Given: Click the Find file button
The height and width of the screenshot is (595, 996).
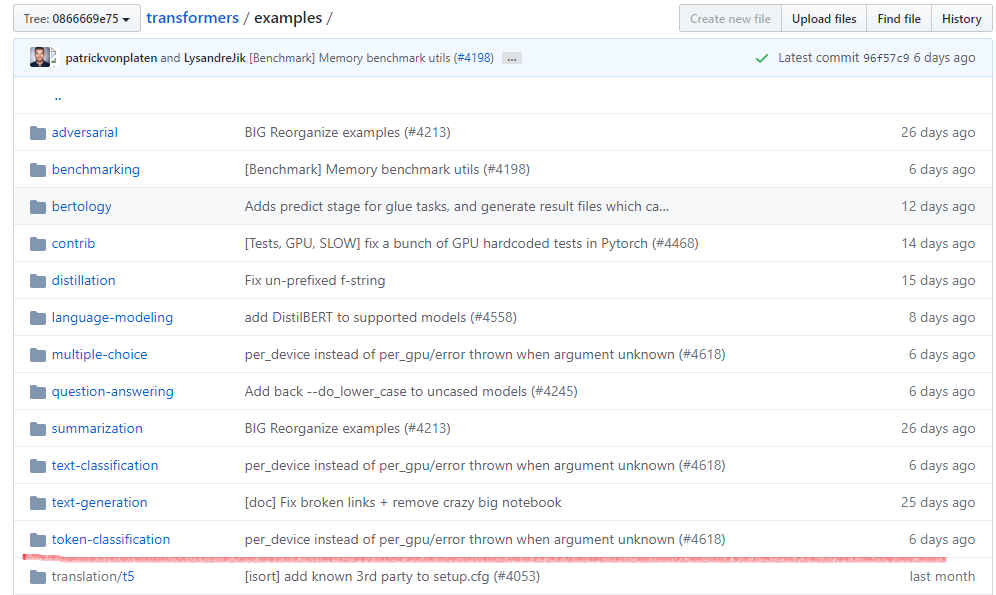Looking at the screenshot, I should 898,18.
